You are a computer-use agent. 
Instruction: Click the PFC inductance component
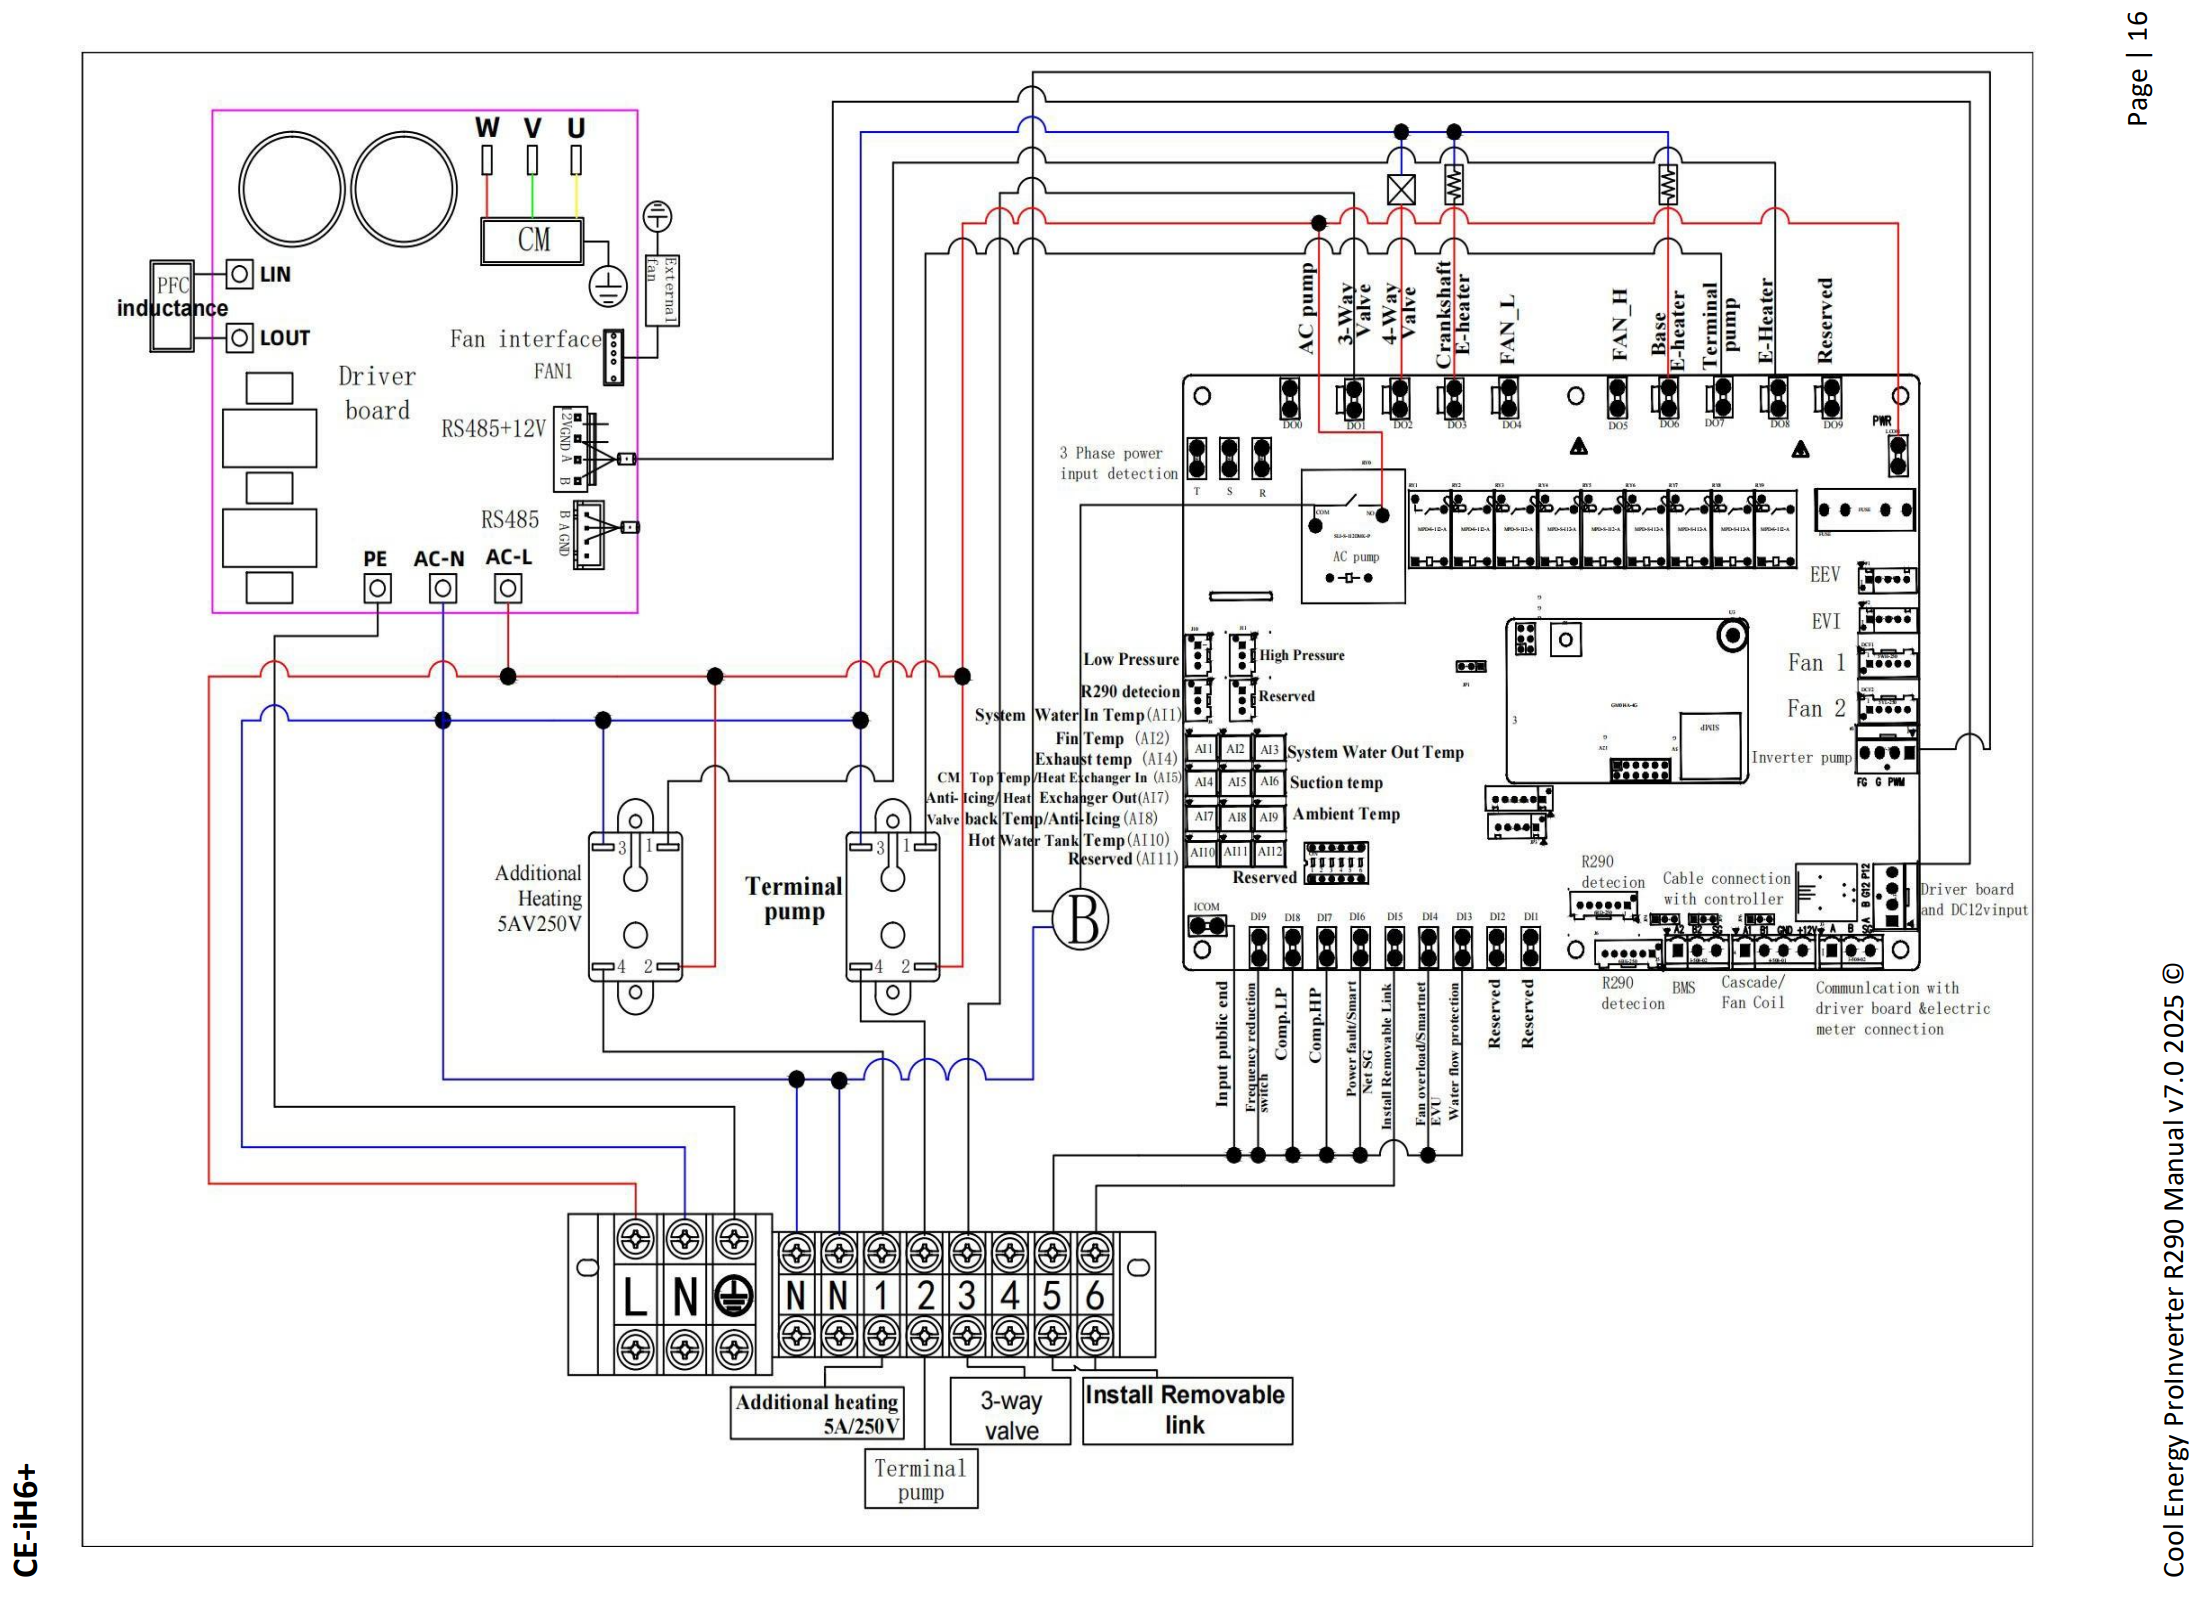point(172,306)
